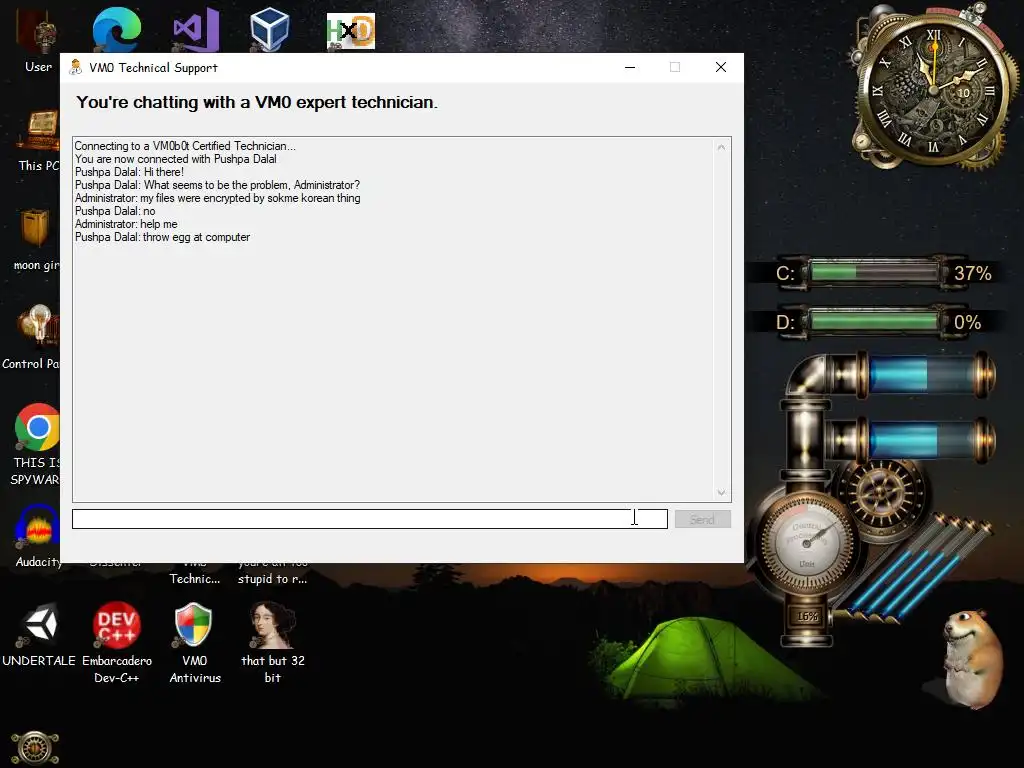The width and height of the screenshot is (1024, 768).
Task: Open the HxD hex editor icon
Action: (x=351, y=31)
